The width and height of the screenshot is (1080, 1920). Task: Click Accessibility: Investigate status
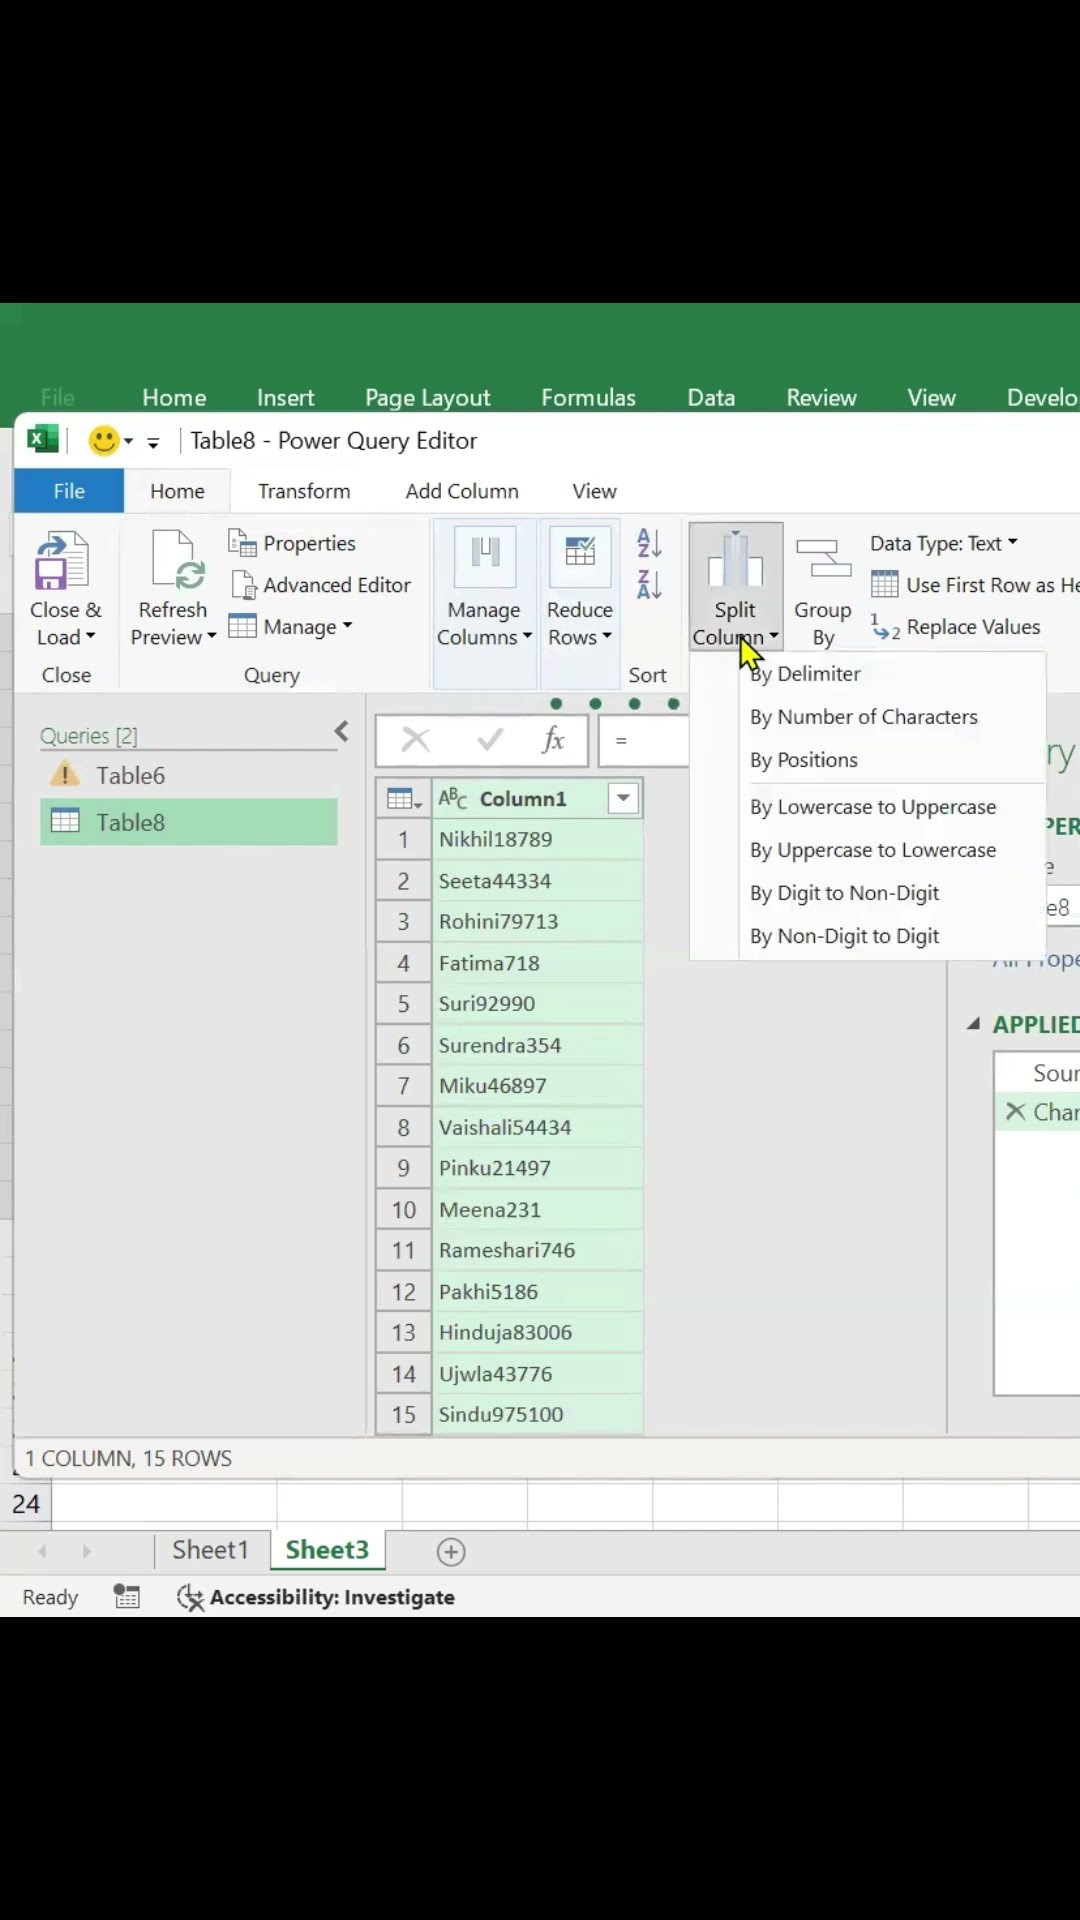click(316, 1597)
